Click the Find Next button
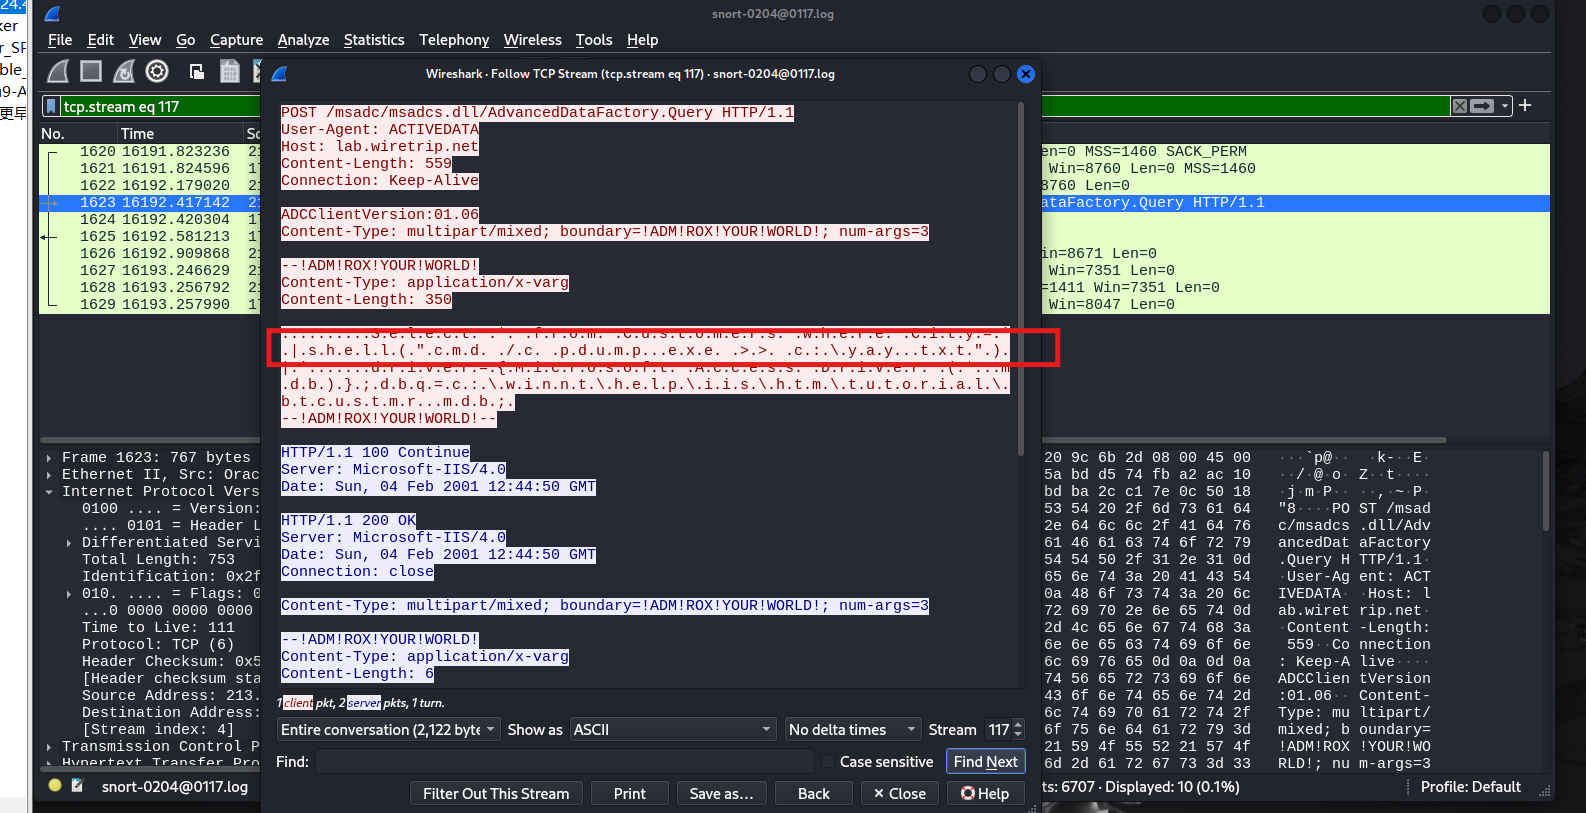Viewport: 1586px width, 813px height. coord(985,762)
